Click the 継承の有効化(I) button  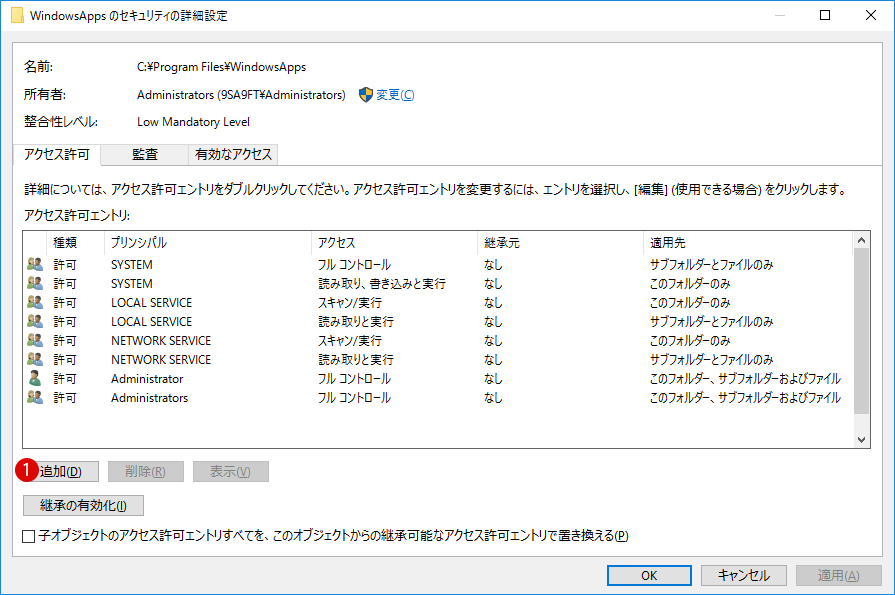83,505
